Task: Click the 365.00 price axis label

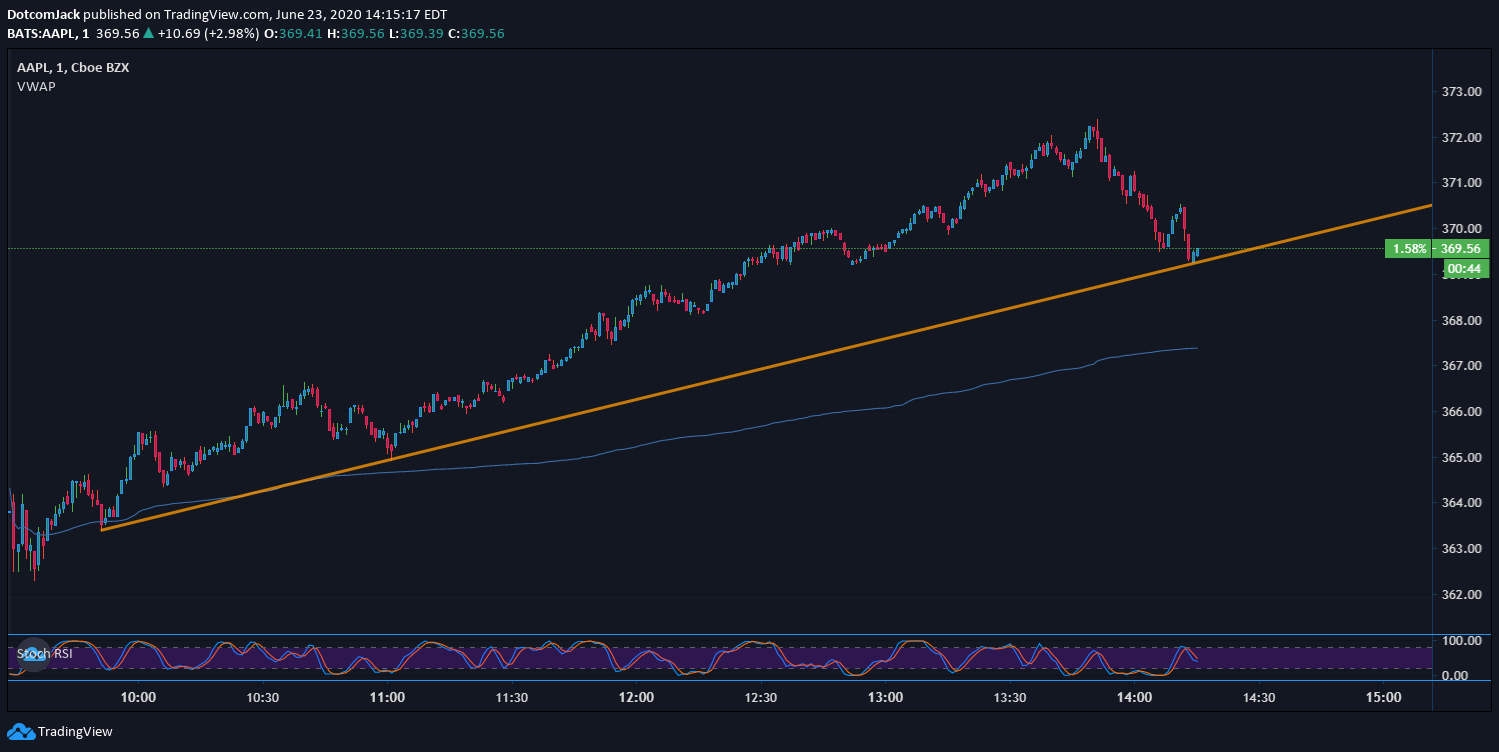Action: click(x=1461, y=458)
